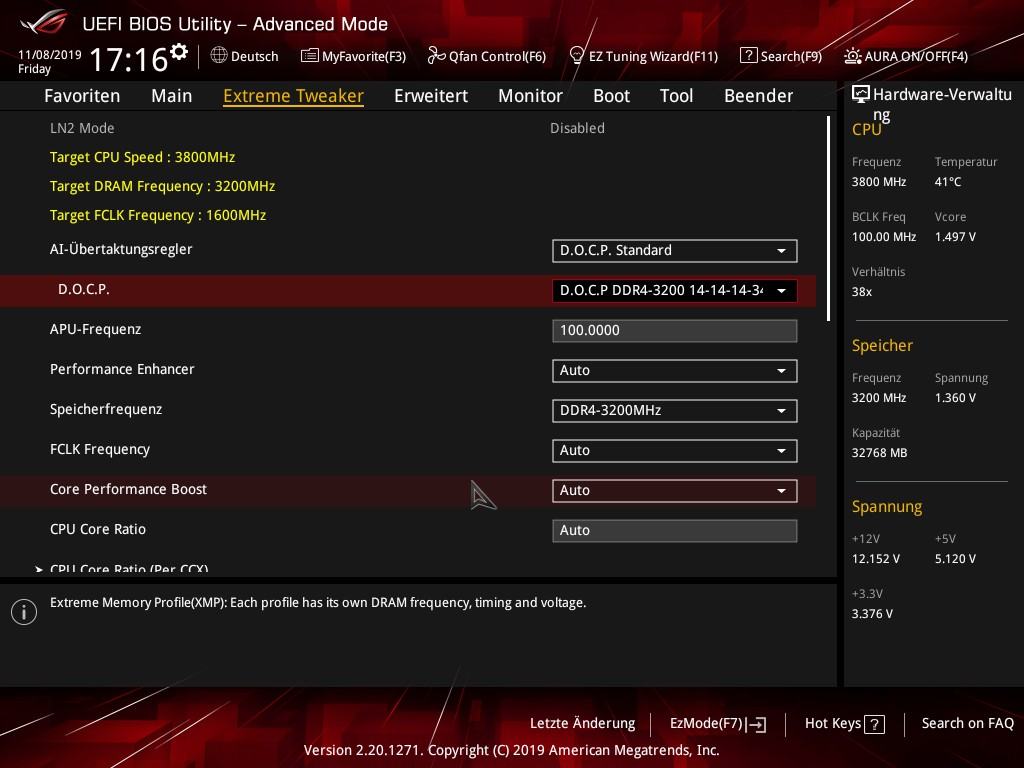Open Boot tab

pyautogui.click(x=611, y=96)
